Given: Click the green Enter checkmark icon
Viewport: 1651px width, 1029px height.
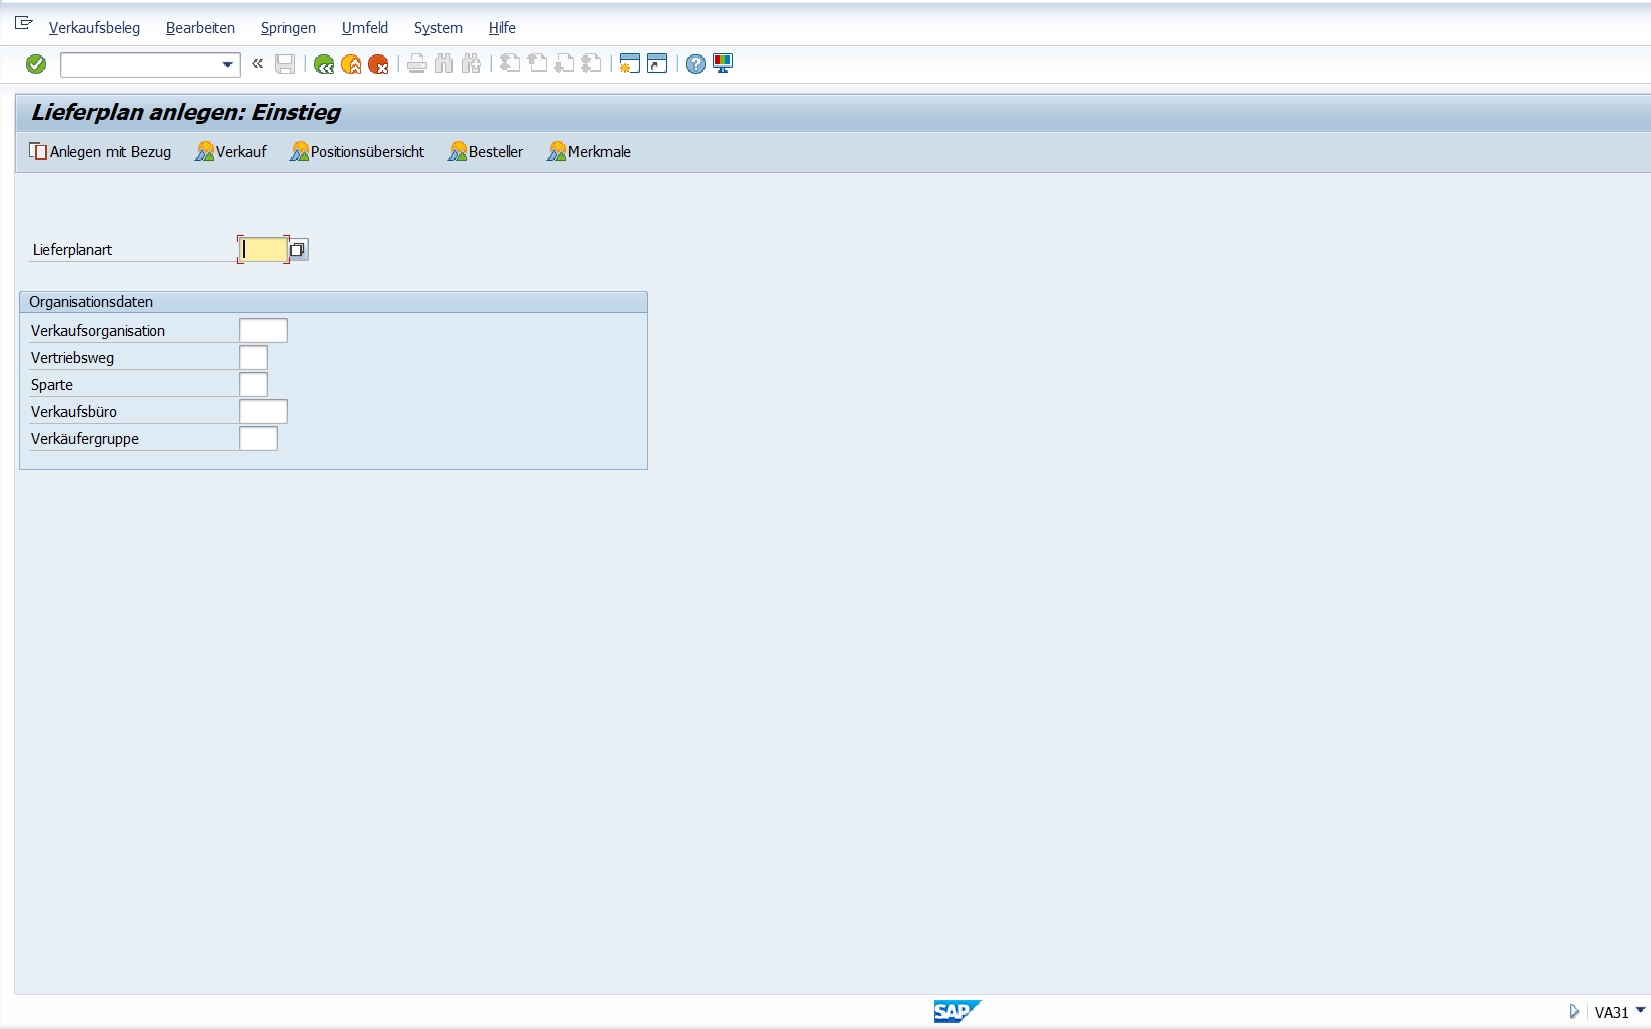Looking at the screenshot, I should click(36, 64).
